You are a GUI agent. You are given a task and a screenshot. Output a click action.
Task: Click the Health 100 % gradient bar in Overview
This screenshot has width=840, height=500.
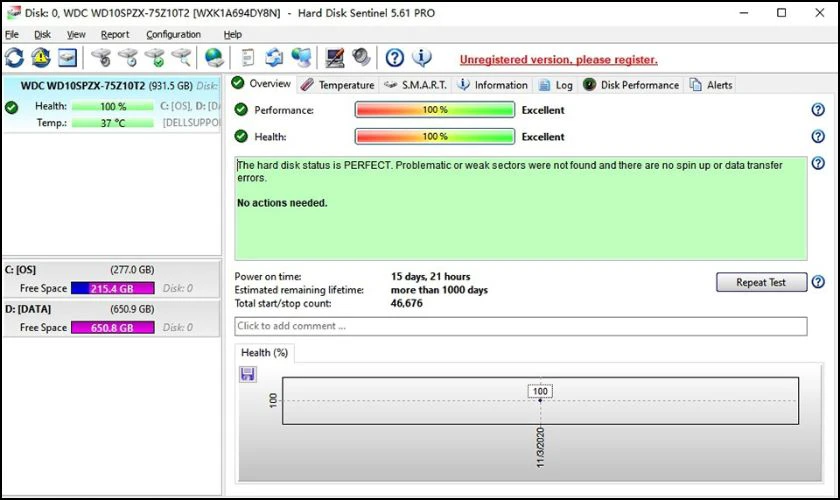click(x=434, y=136)
